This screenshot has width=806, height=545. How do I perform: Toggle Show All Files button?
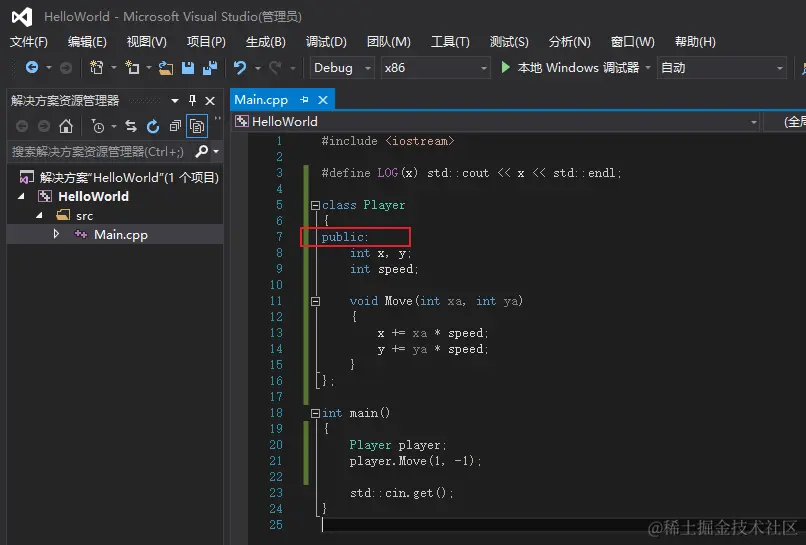[197, 126]
